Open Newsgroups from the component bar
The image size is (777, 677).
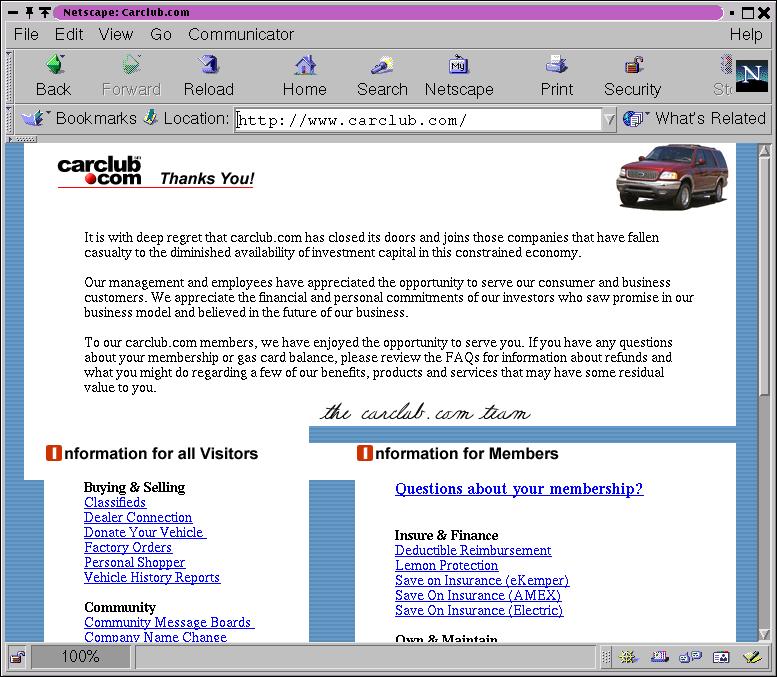(x=690, y=657)
